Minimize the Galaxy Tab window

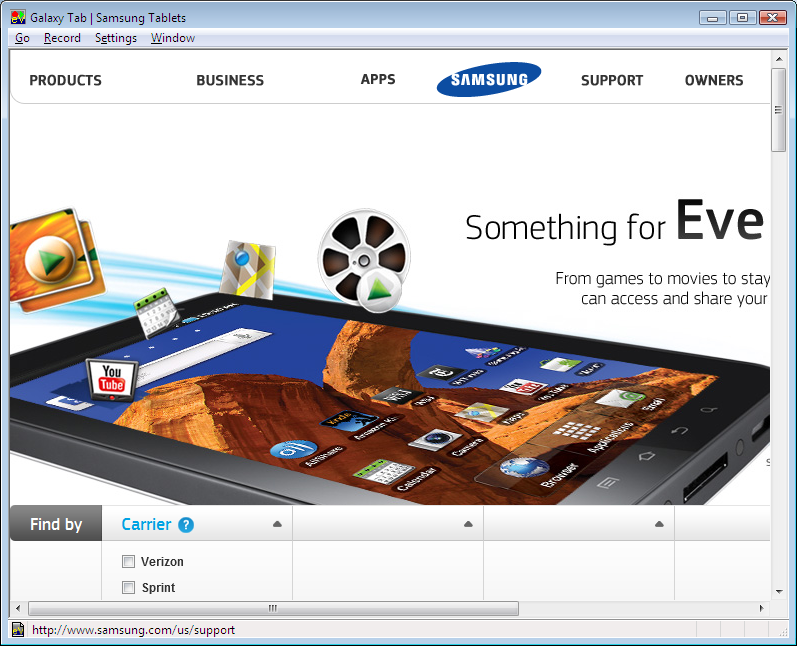coord(713,18)
